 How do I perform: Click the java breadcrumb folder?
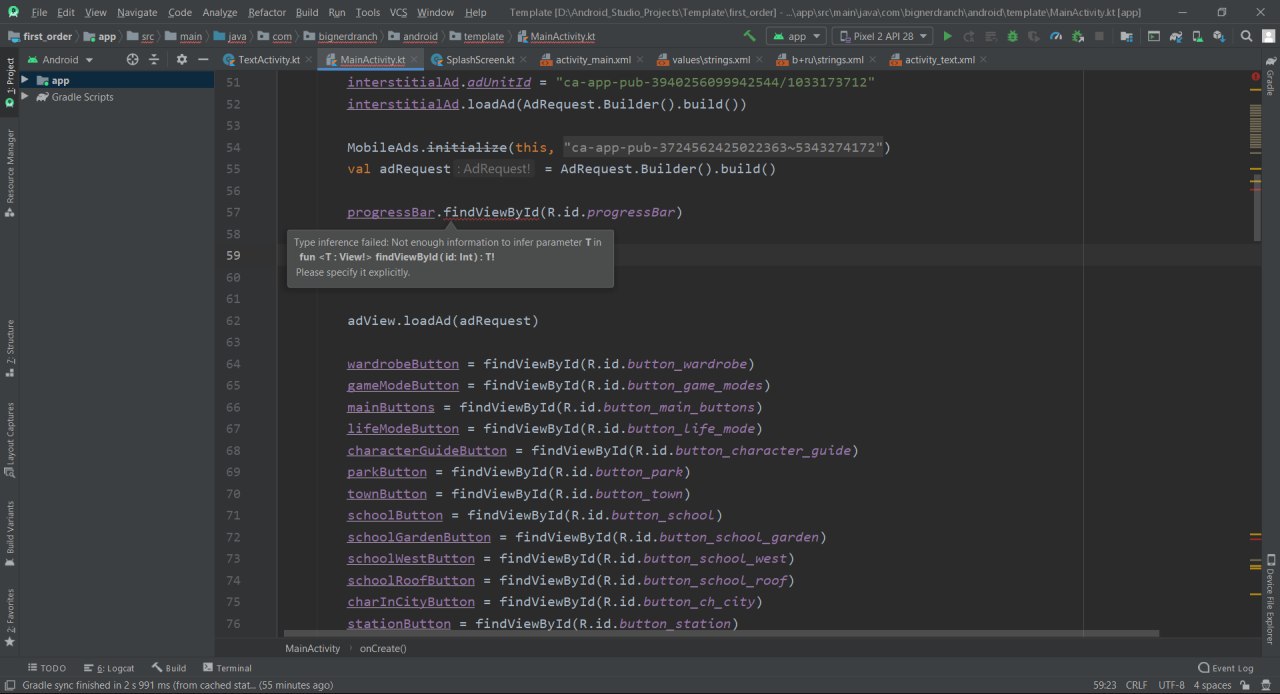(x=237, y=36)
